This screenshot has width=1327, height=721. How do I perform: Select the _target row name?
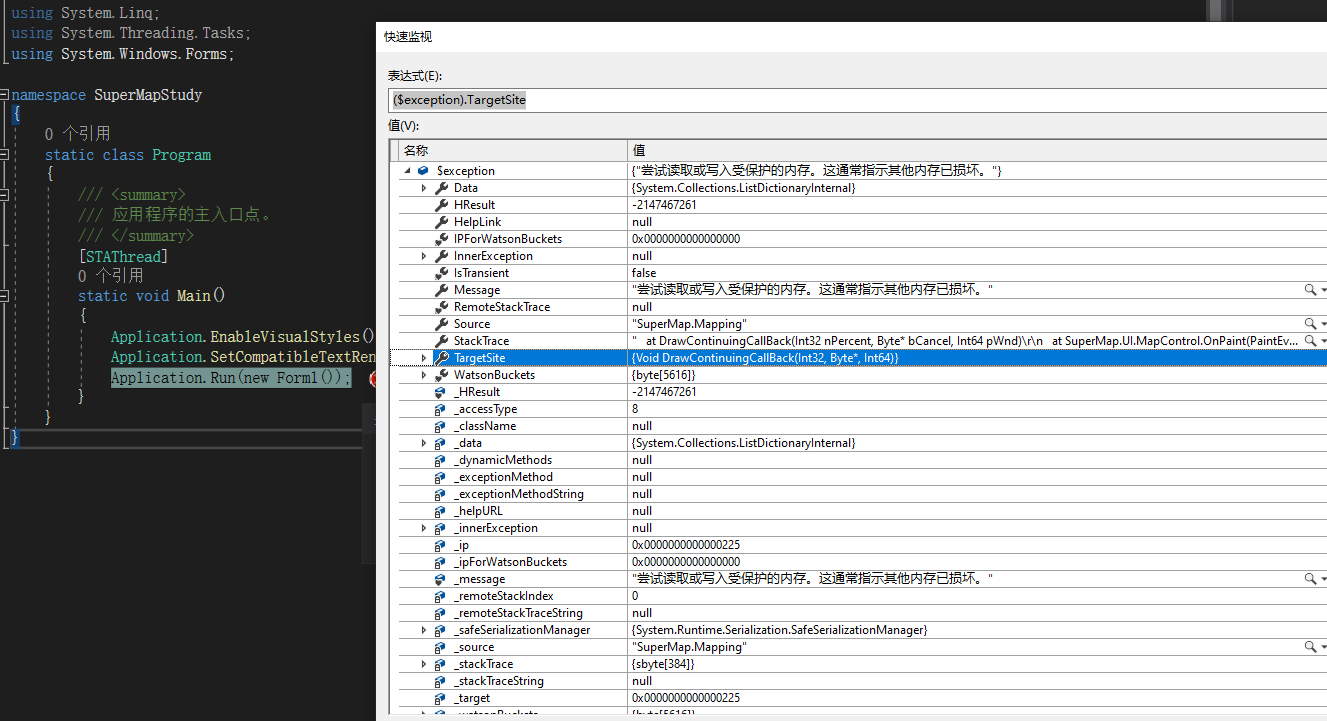click(x=472, y=698)
